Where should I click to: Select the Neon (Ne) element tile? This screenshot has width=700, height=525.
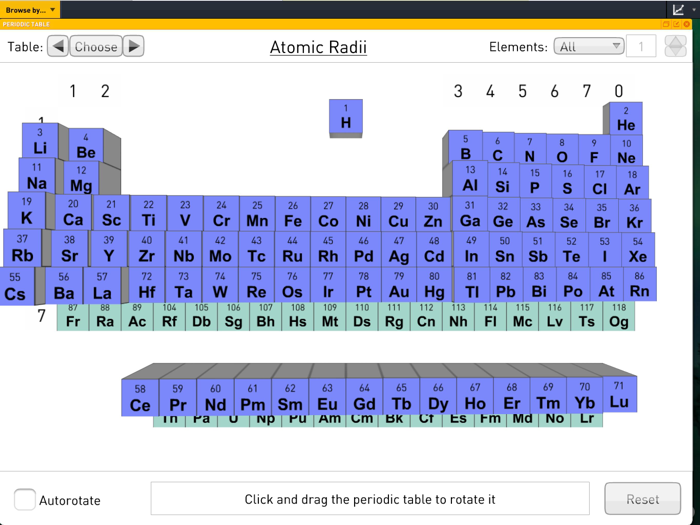[x=626, y=151]
